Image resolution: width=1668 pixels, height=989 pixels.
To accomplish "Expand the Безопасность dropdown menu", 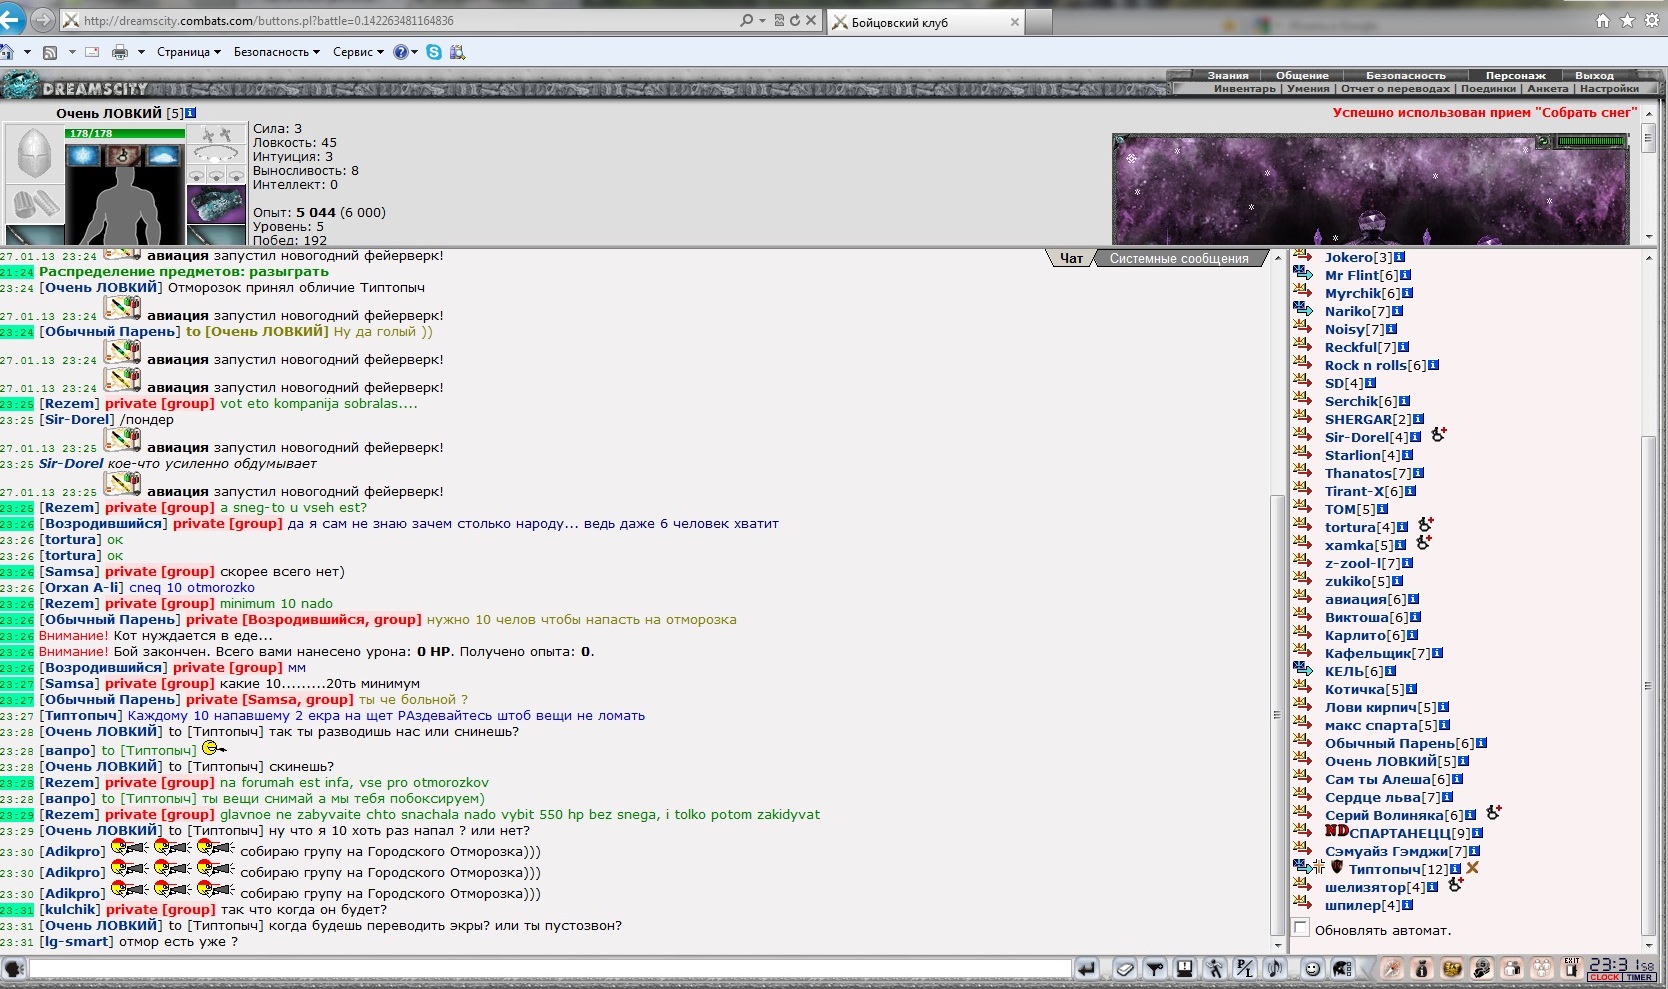I will tap(277, 52).
